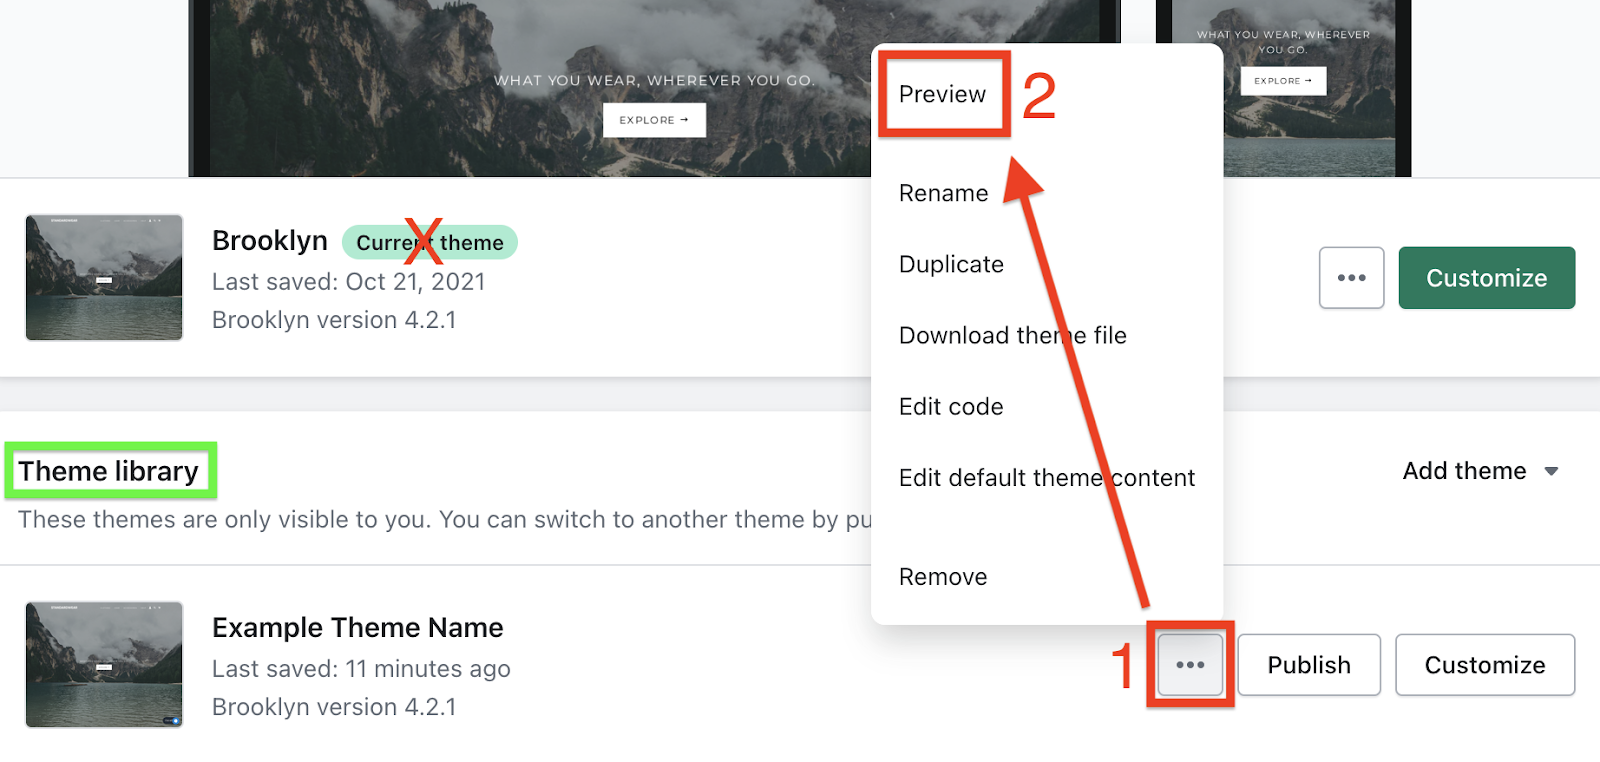This screenshot has width=1600, height=762.
Task: Open Edit code from the menu
Action: (x=951, y=406)
